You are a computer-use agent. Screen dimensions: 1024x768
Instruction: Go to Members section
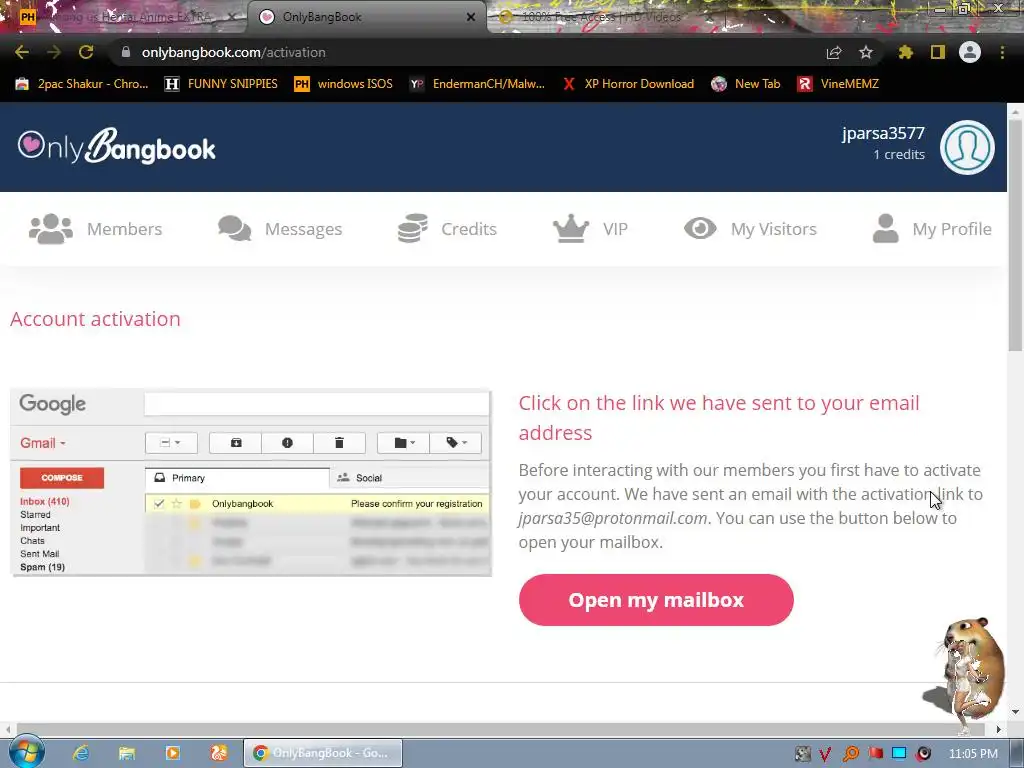pyautogui.click(x=124, y=229)
